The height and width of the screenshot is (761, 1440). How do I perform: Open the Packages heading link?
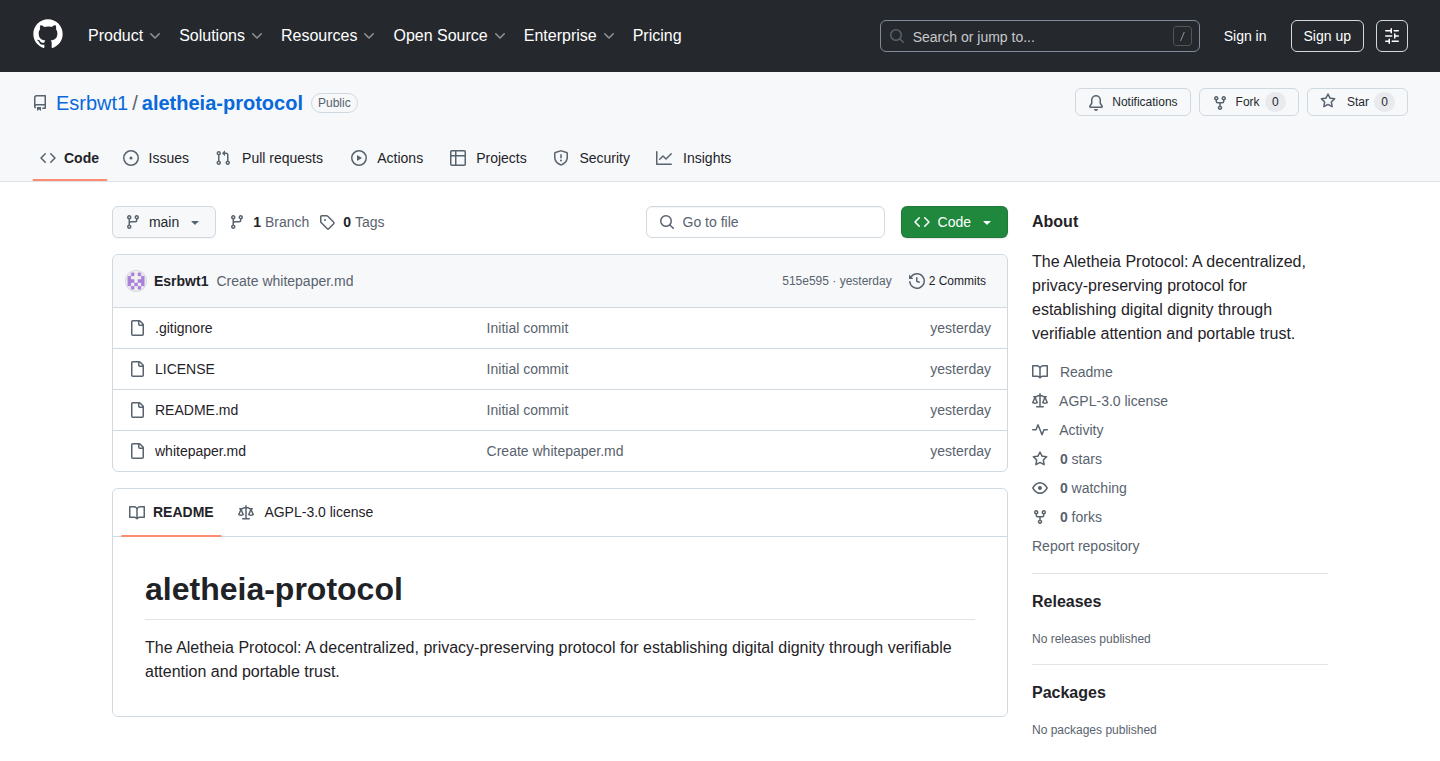[1069, 693]
